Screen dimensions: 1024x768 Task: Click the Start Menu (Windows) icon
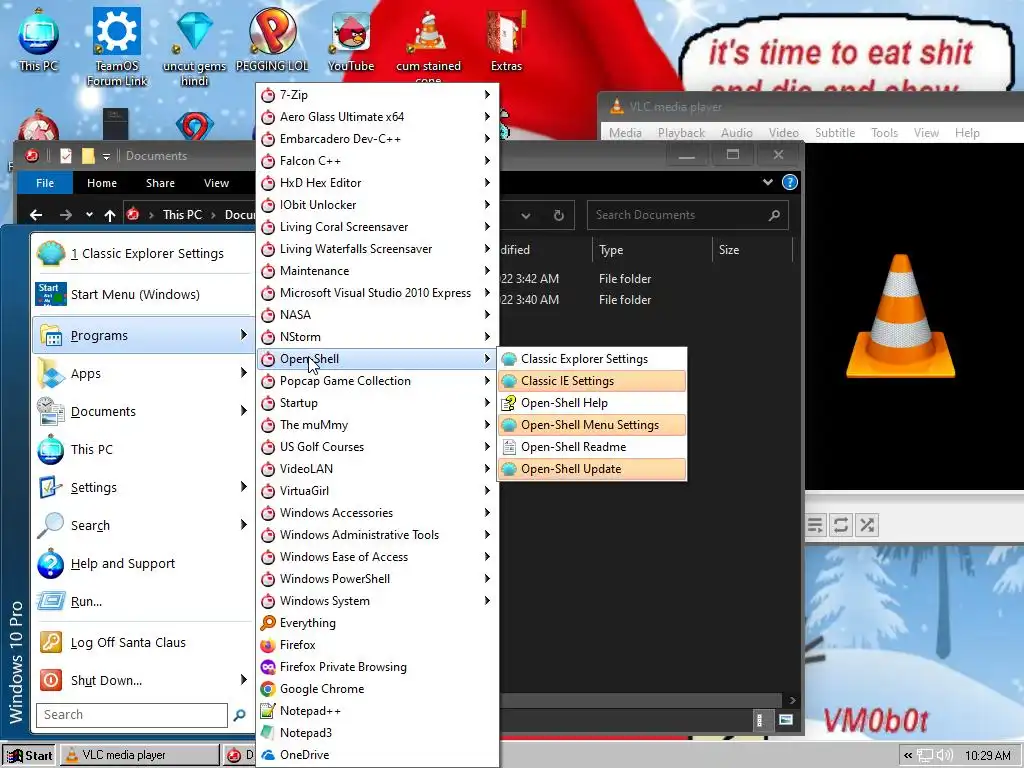[x=50, y=294]
